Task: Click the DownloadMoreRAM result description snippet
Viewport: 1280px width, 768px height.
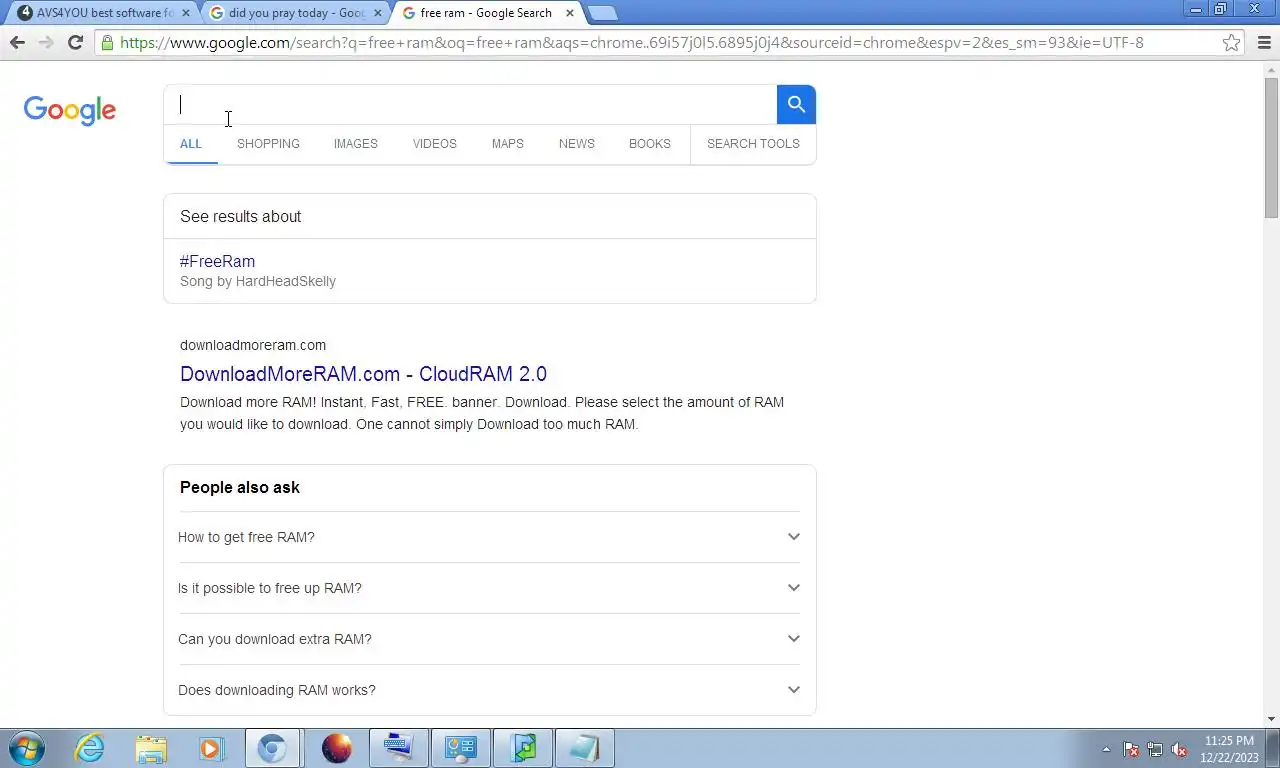Action: click(x=482, y=413)
